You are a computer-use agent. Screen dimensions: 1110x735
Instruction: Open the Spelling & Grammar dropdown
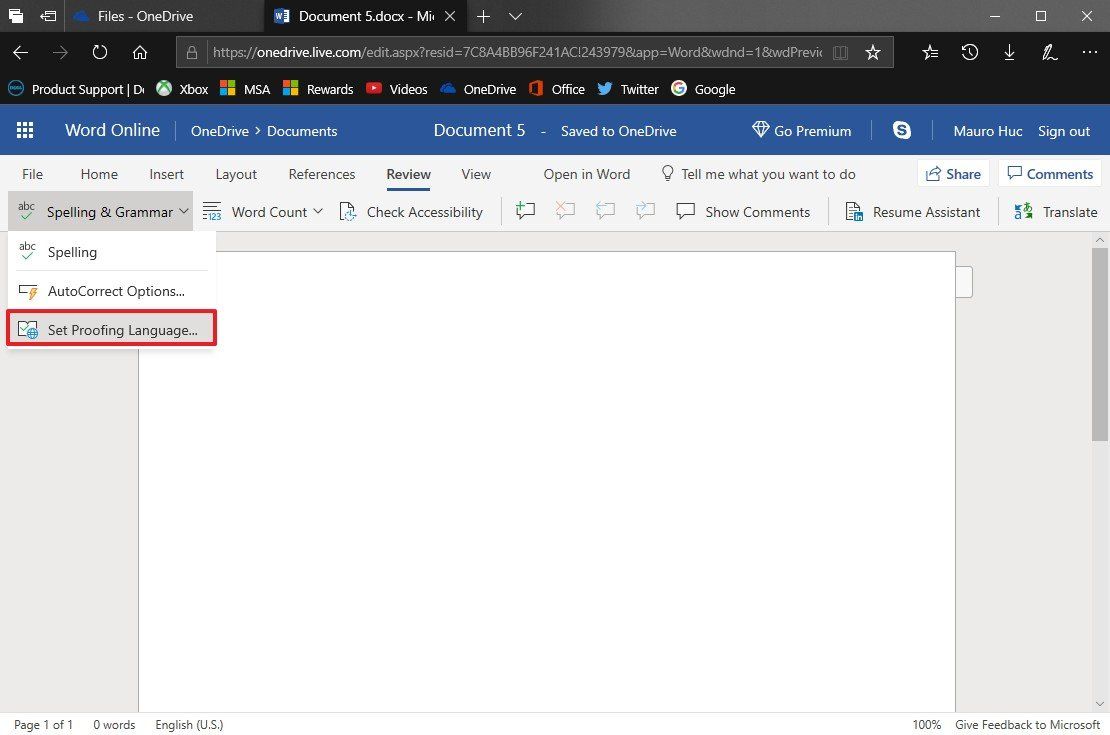coord(100,211)
